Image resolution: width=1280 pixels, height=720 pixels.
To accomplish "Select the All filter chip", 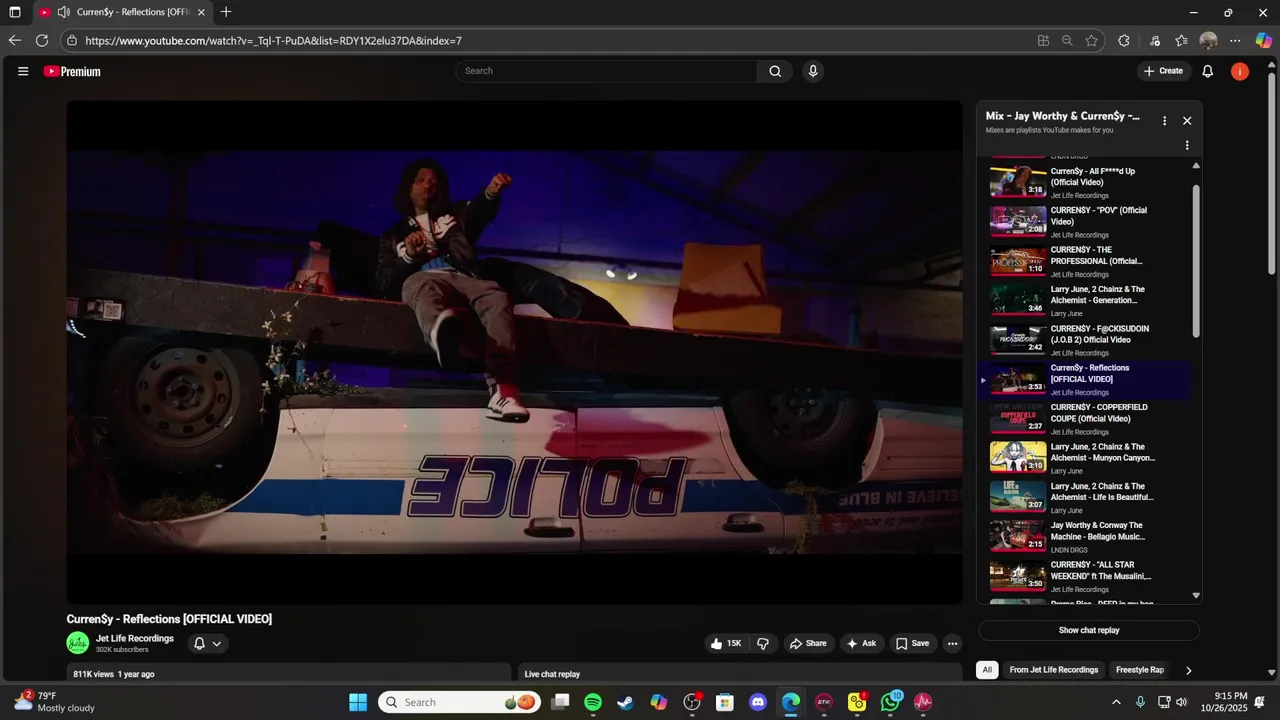I will 987,670.
